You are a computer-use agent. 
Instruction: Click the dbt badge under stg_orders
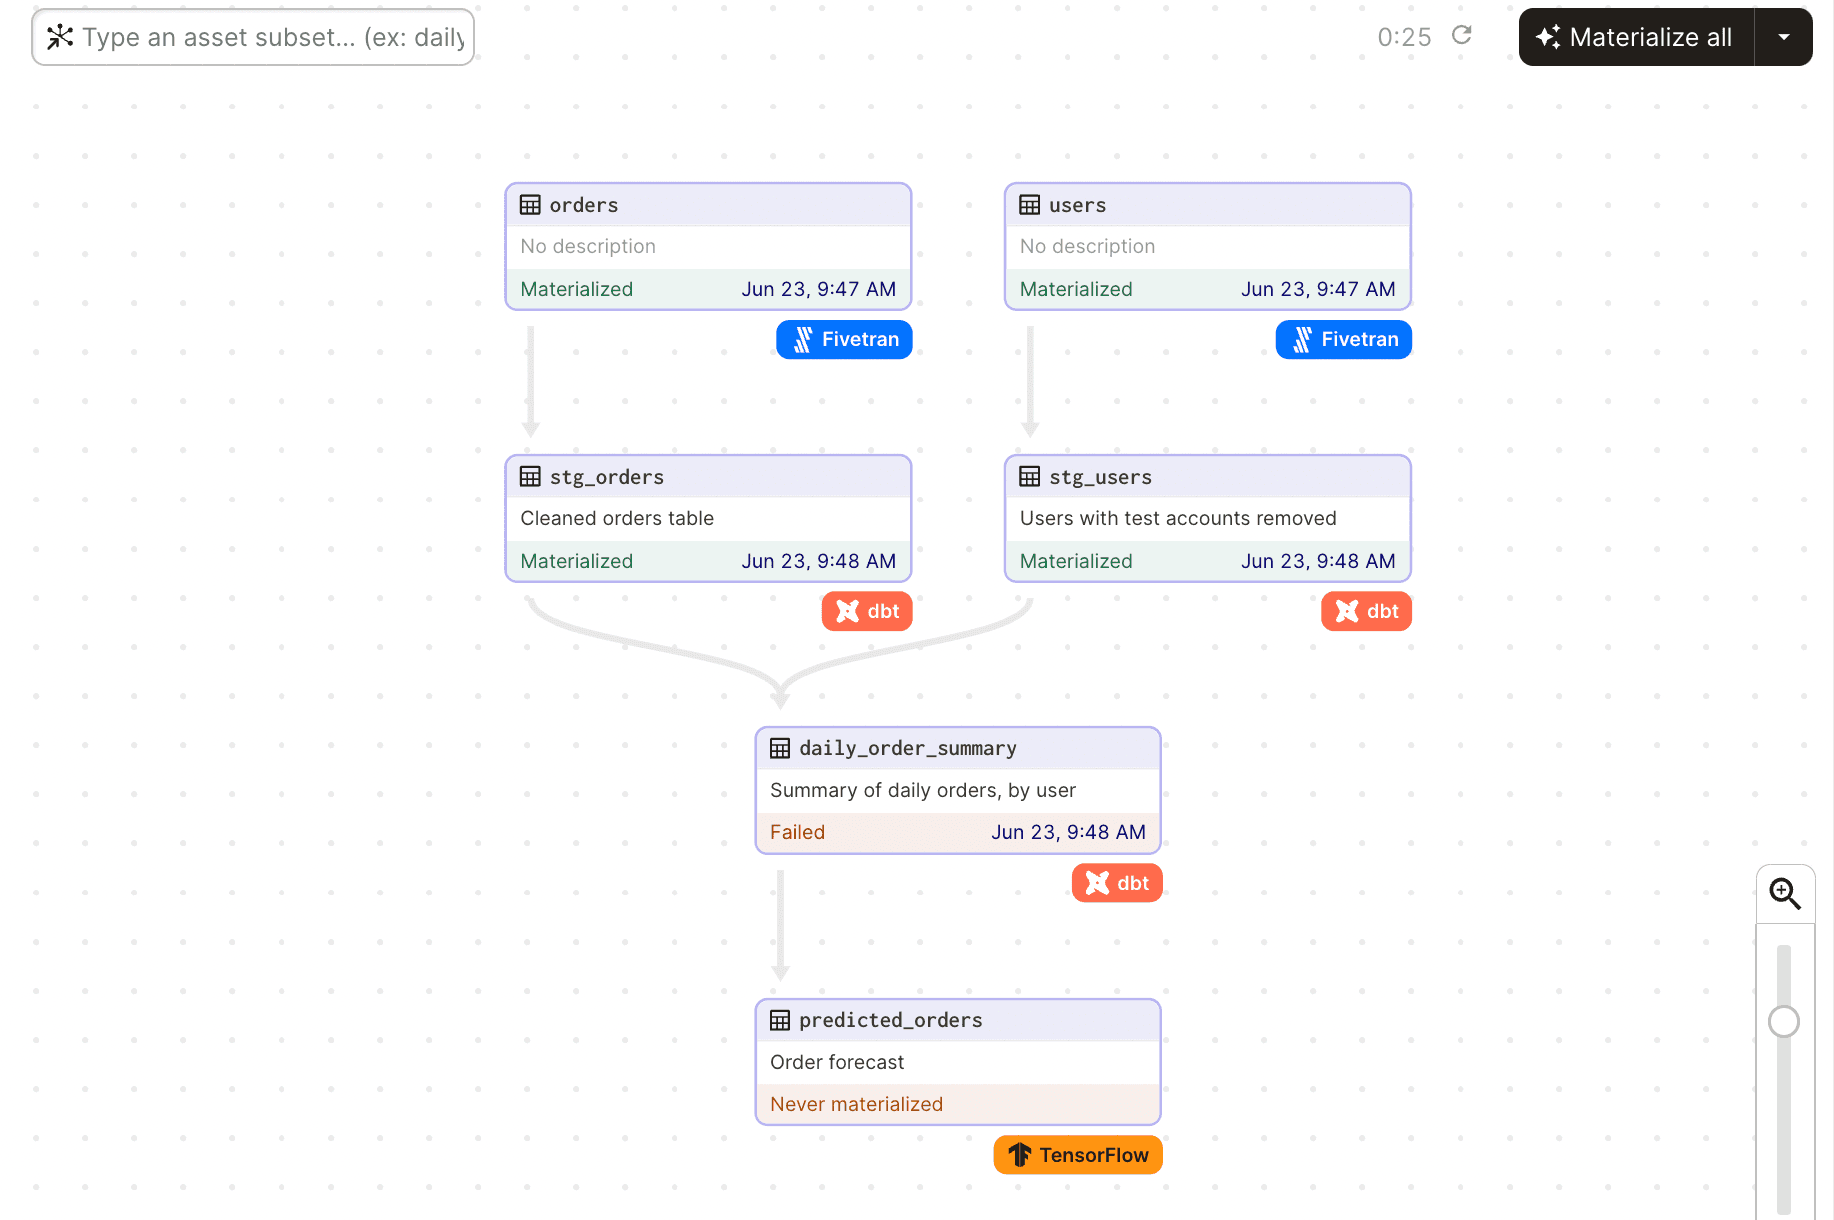866,611
